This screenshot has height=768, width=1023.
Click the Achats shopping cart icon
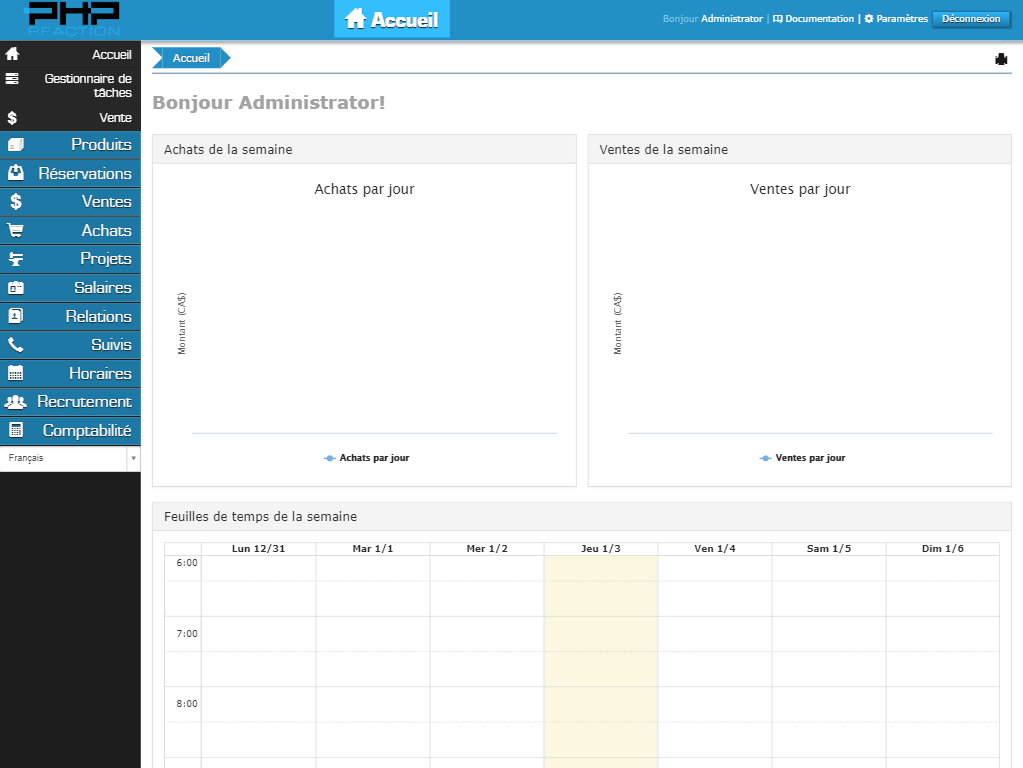tap(15, 231)
